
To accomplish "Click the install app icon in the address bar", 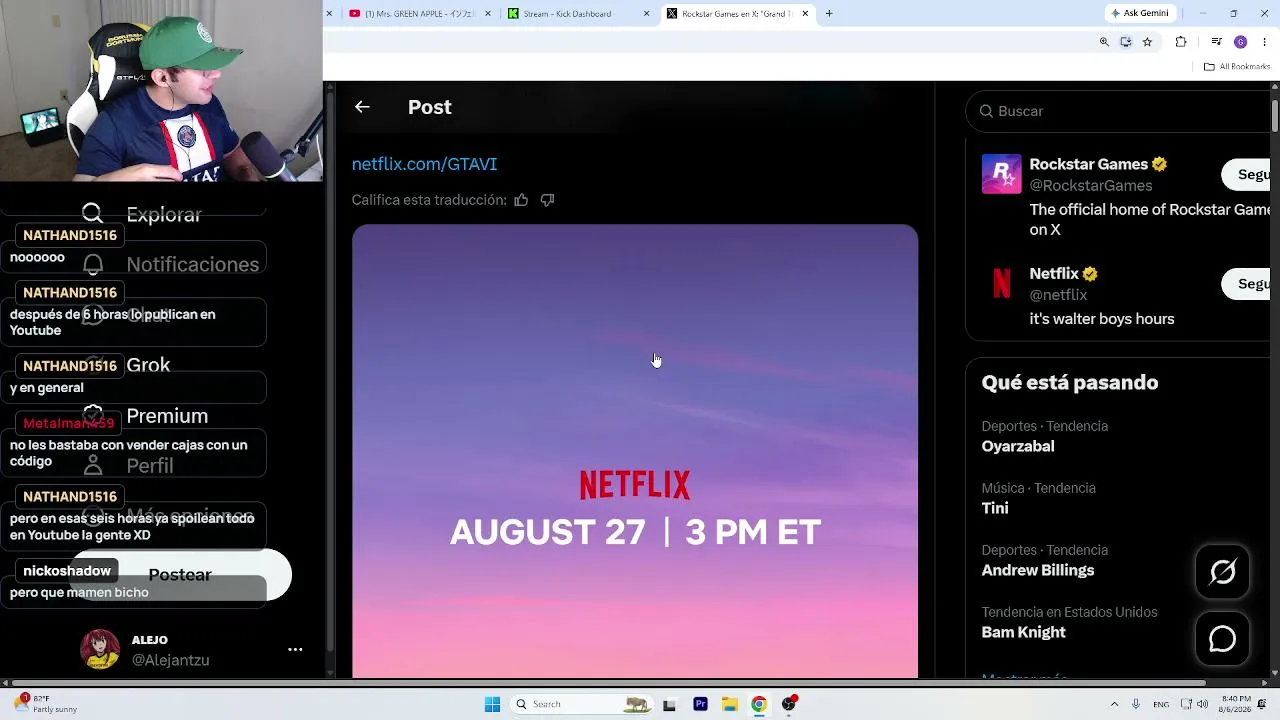I will click(1126, 42).
